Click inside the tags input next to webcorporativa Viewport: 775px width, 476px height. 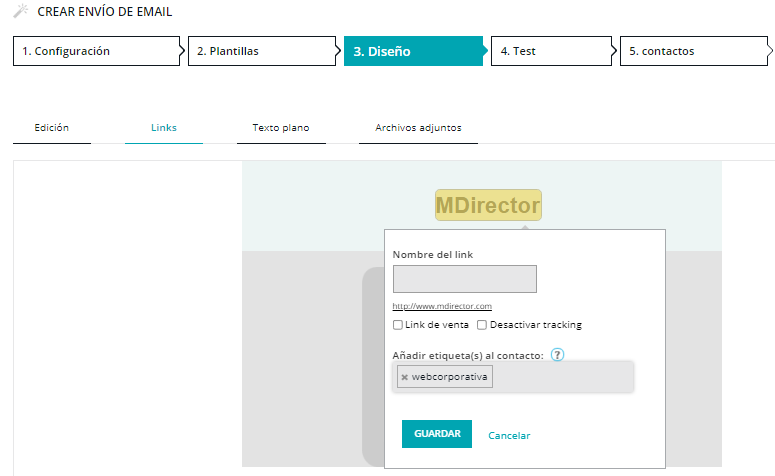pos(560,377)
